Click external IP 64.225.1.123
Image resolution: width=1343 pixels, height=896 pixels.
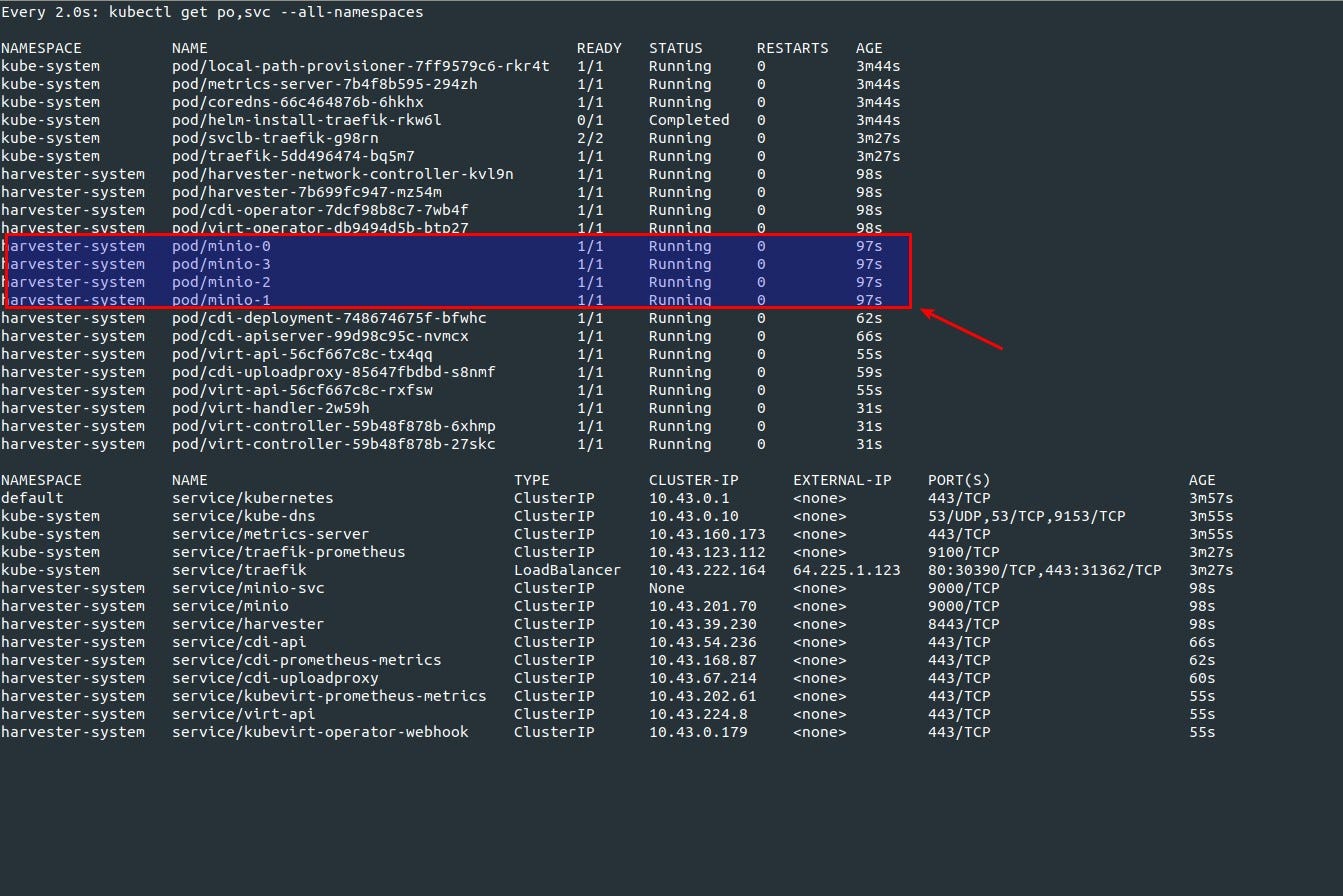(x=846, y=570)
